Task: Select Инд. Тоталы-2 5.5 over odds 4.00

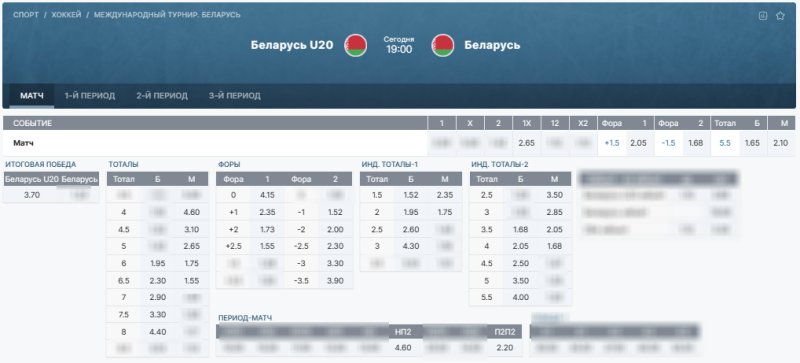Action: (520, 297)
